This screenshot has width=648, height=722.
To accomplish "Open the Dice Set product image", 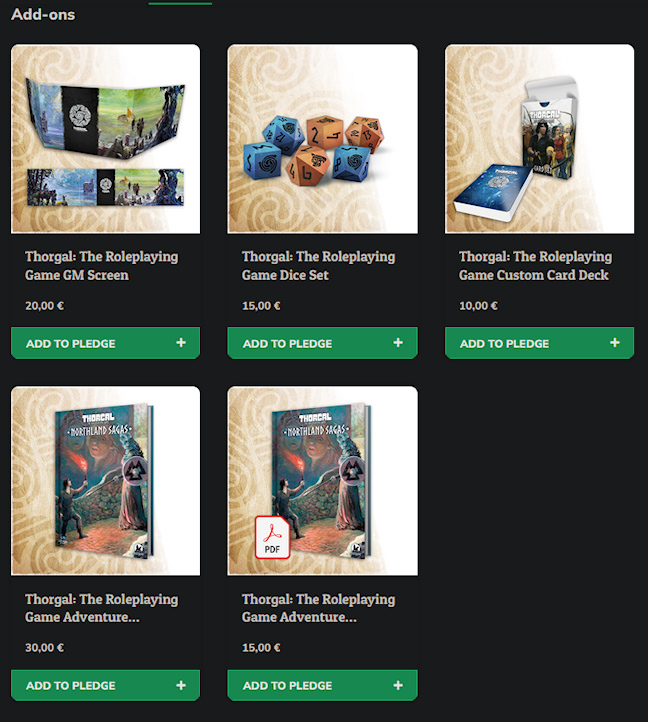I will (x=322, y=139).
